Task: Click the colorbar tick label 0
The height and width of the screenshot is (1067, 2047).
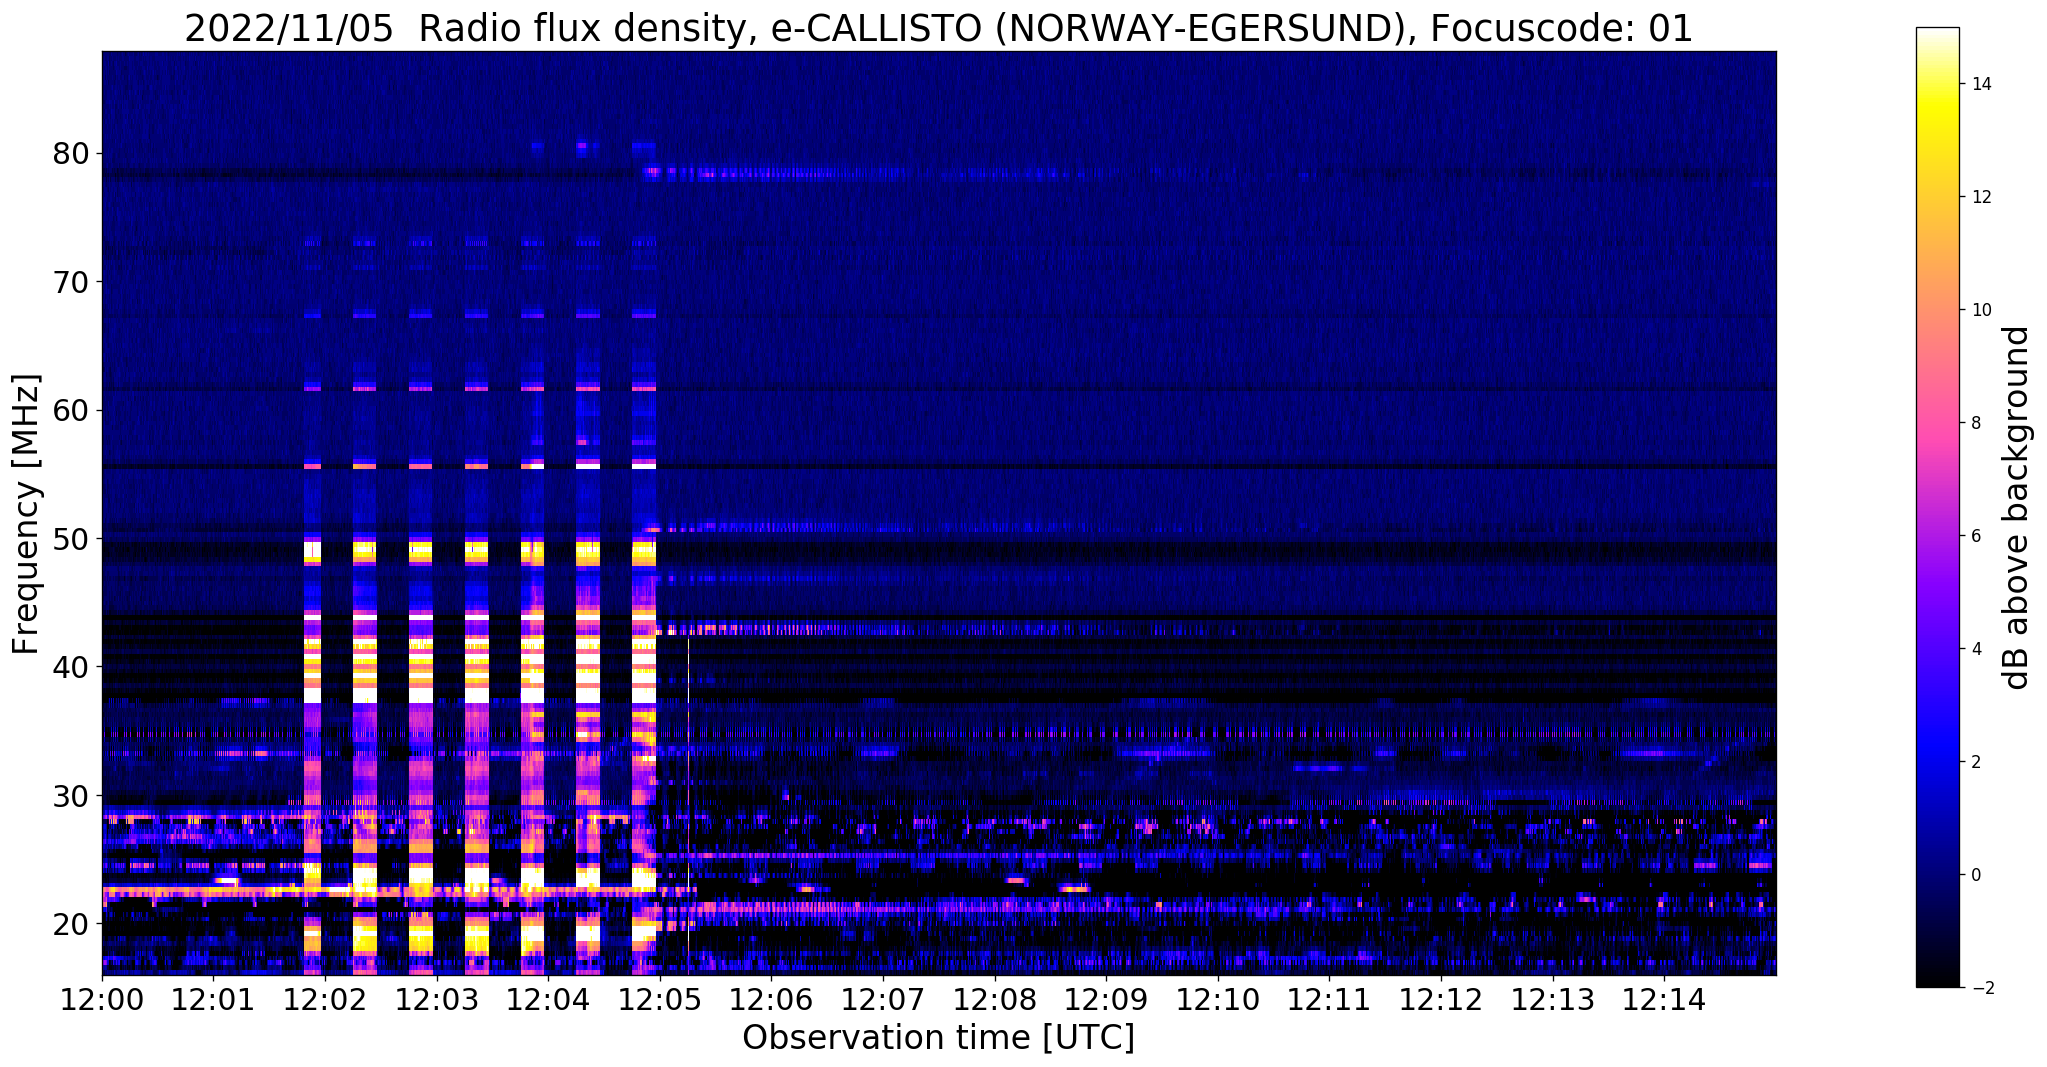Action: [1975, 875]
